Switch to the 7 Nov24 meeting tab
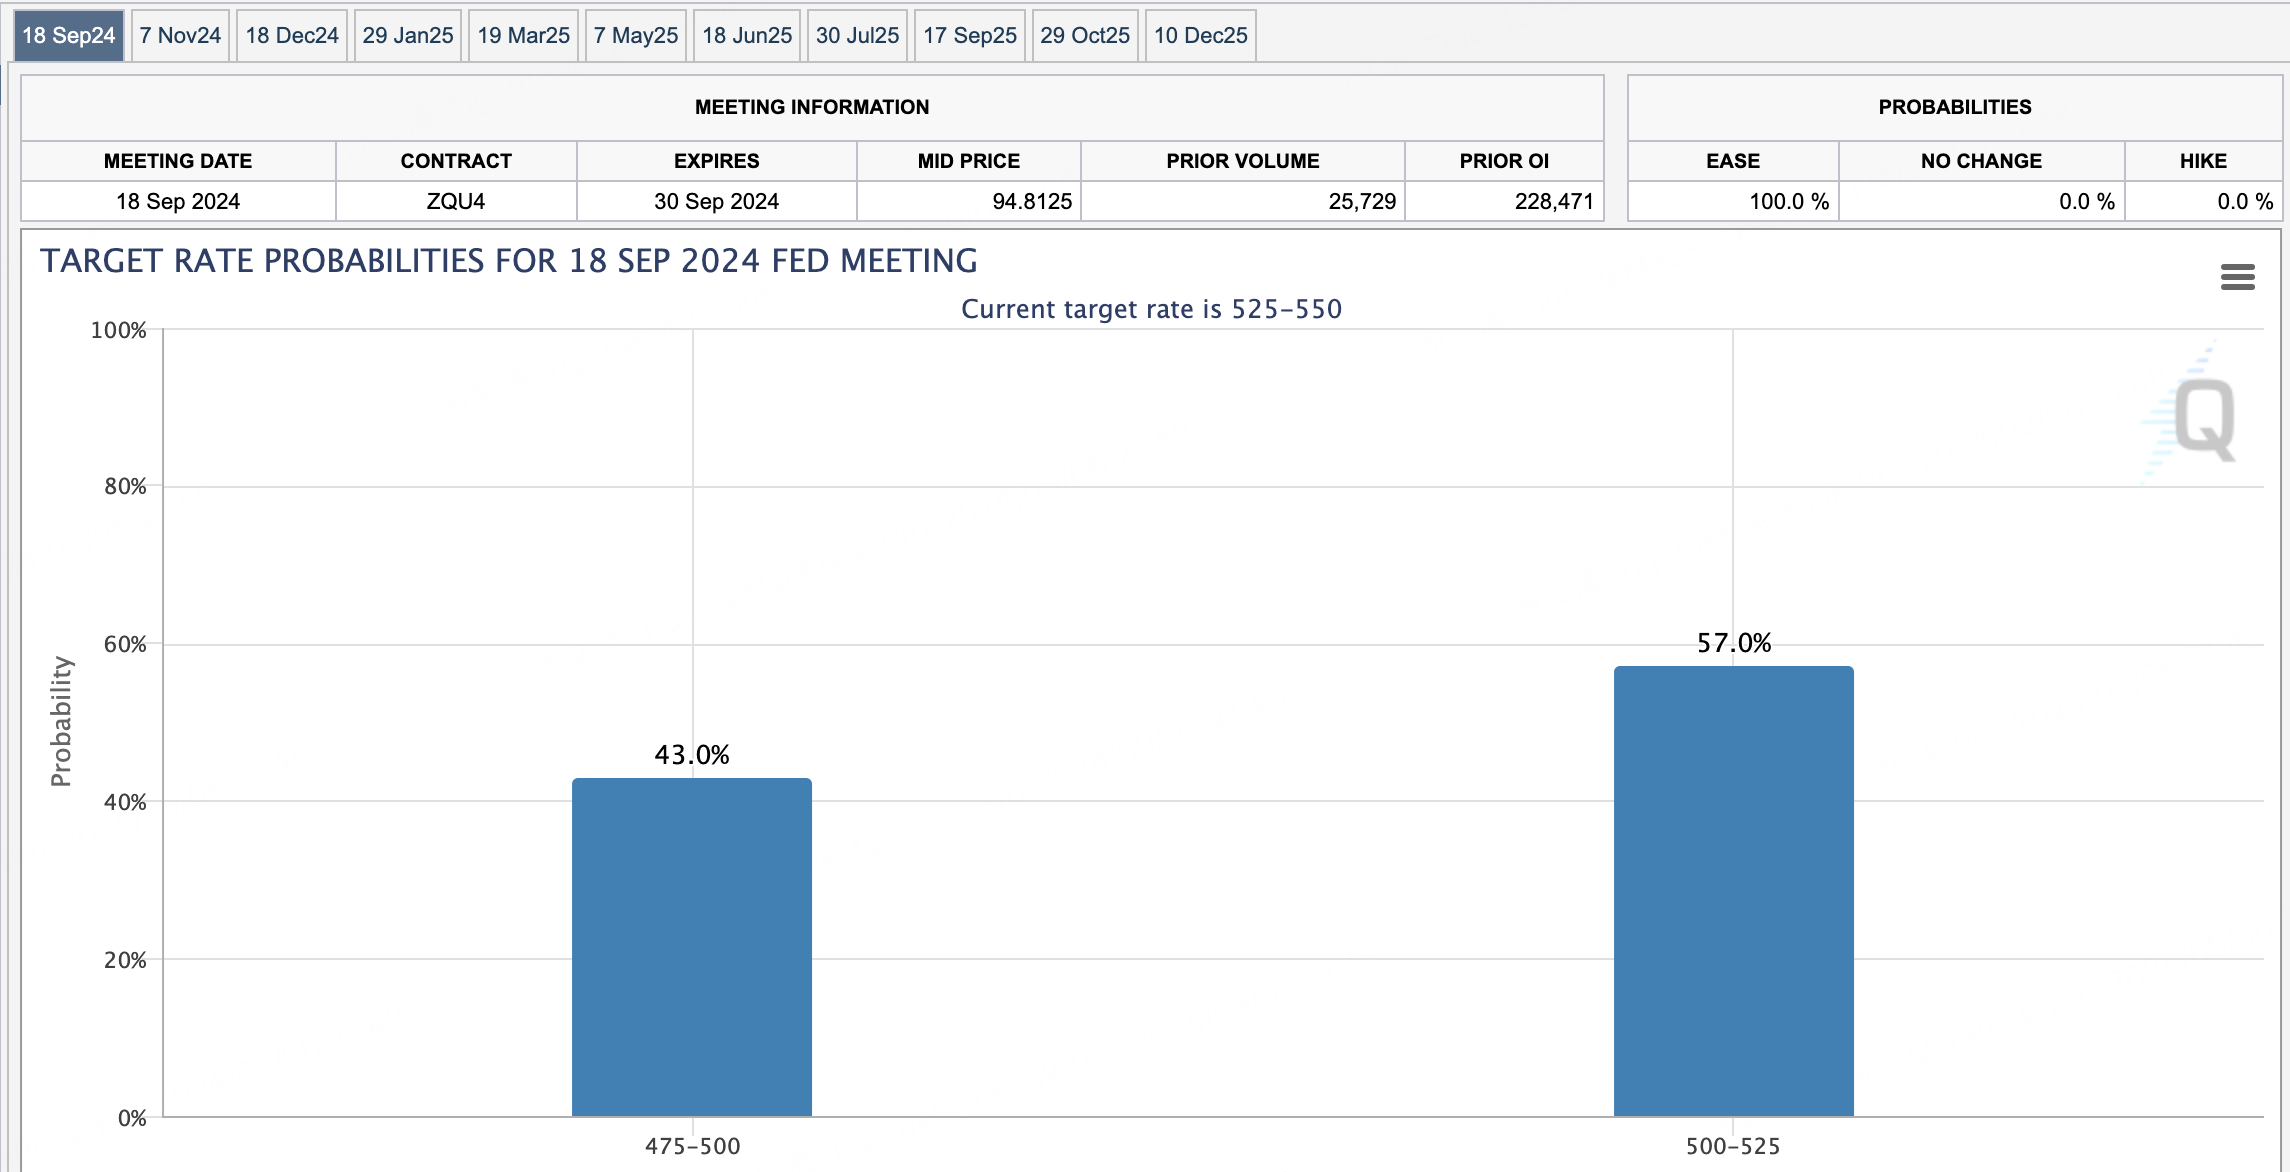Screen dimensions: 2290x1172 [180, 36]
